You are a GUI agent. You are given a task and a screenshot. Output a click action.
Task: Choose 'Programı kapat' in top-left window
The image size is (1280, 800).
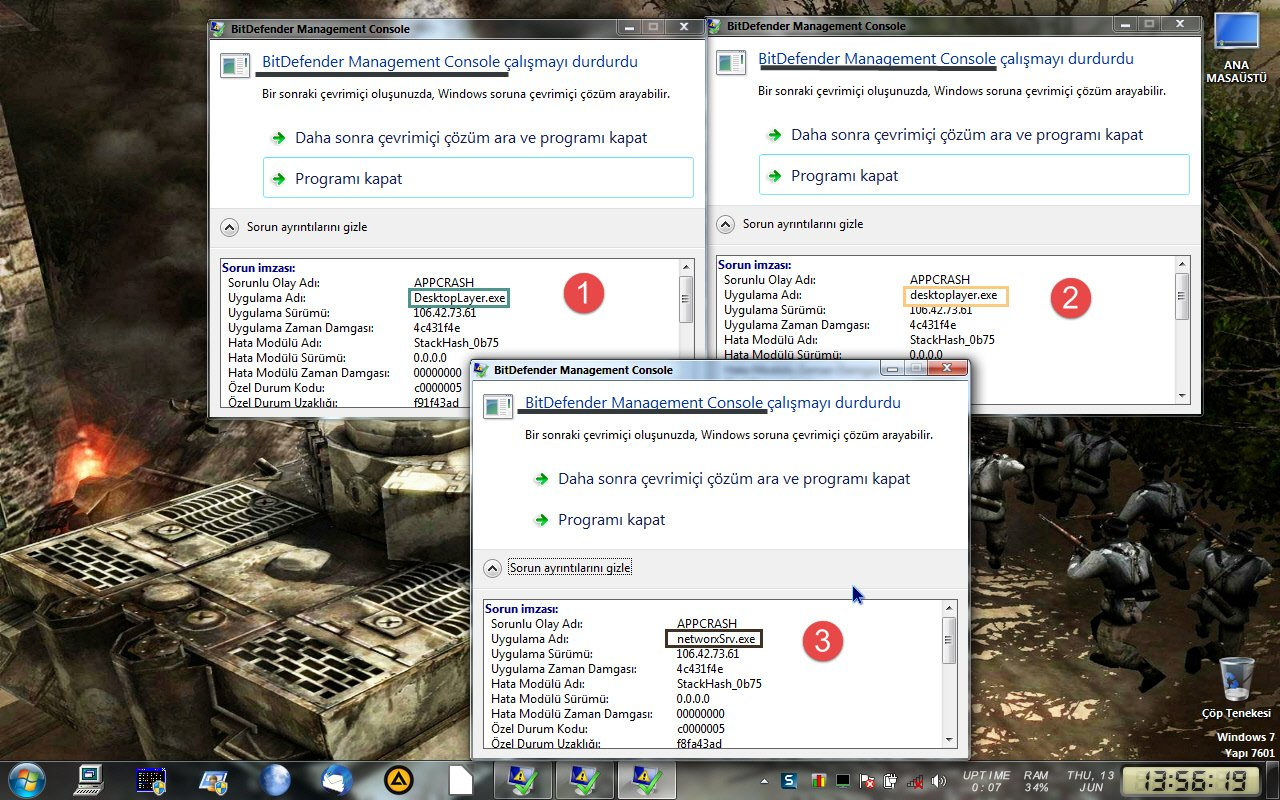tap(478, 178)
